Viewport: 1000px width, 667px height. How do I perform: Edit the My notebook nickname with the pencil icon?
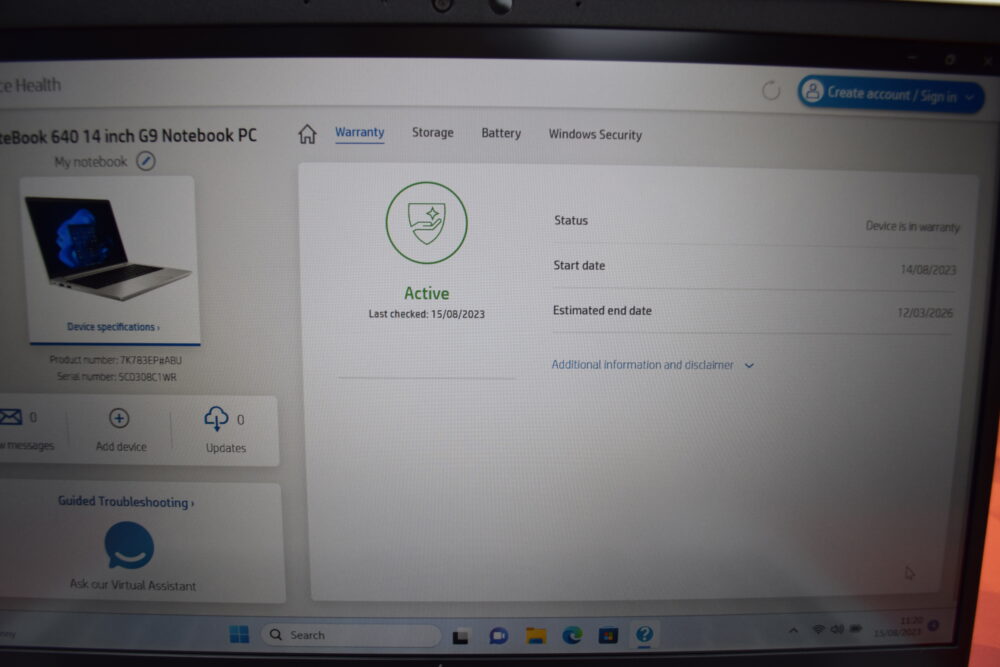pyautogui.click(x=146, y=161)
